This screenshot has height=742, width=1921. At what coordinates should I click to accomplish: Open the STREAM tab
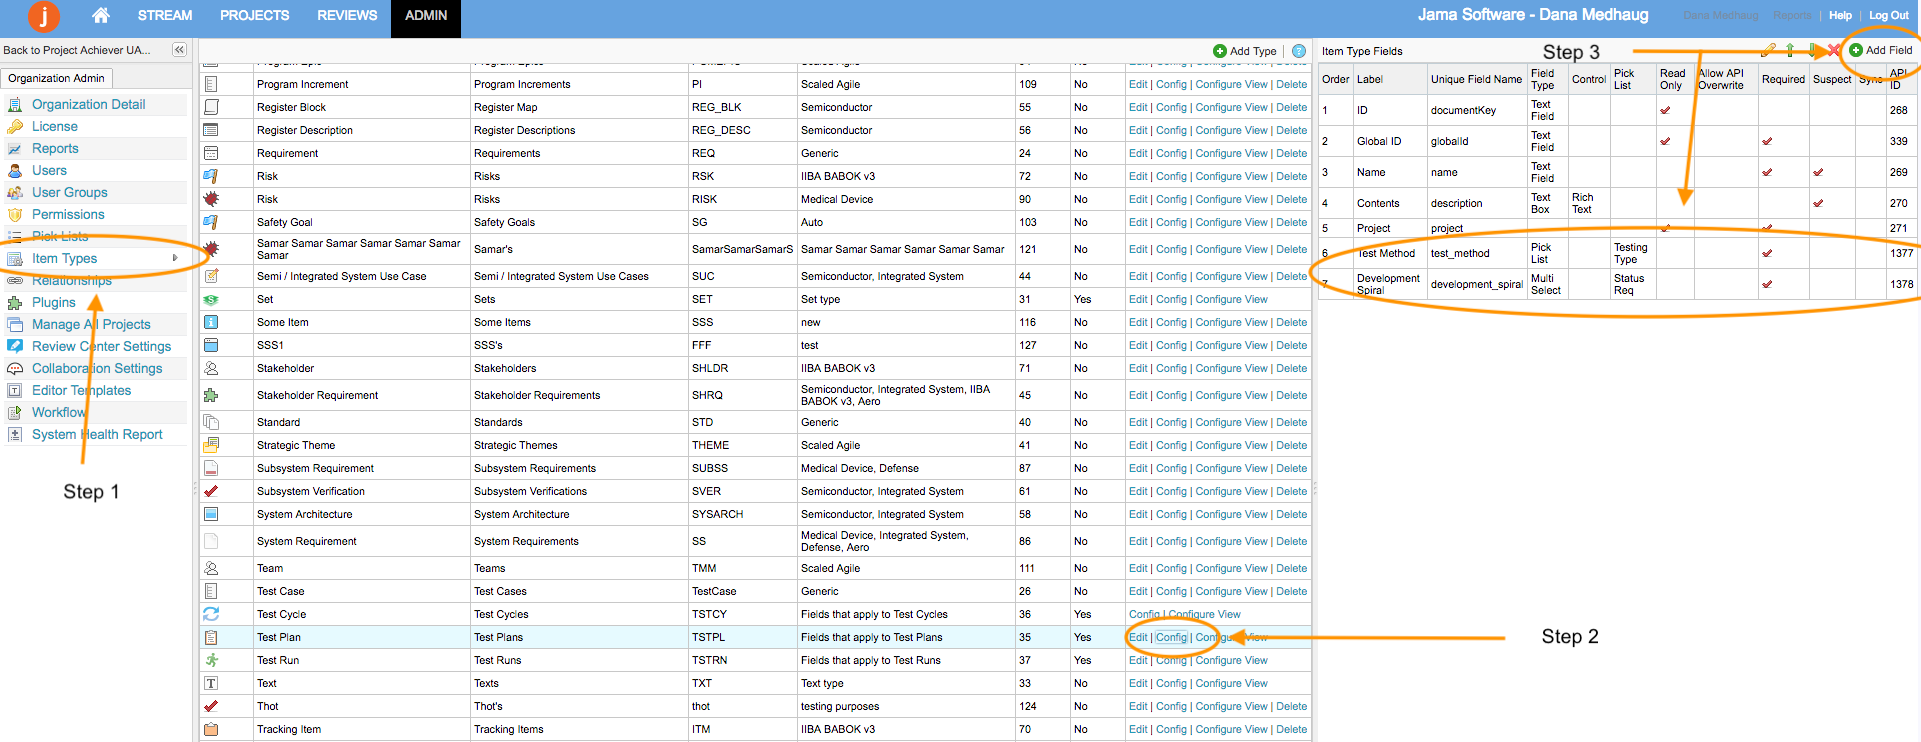click(x=165, y=15)
